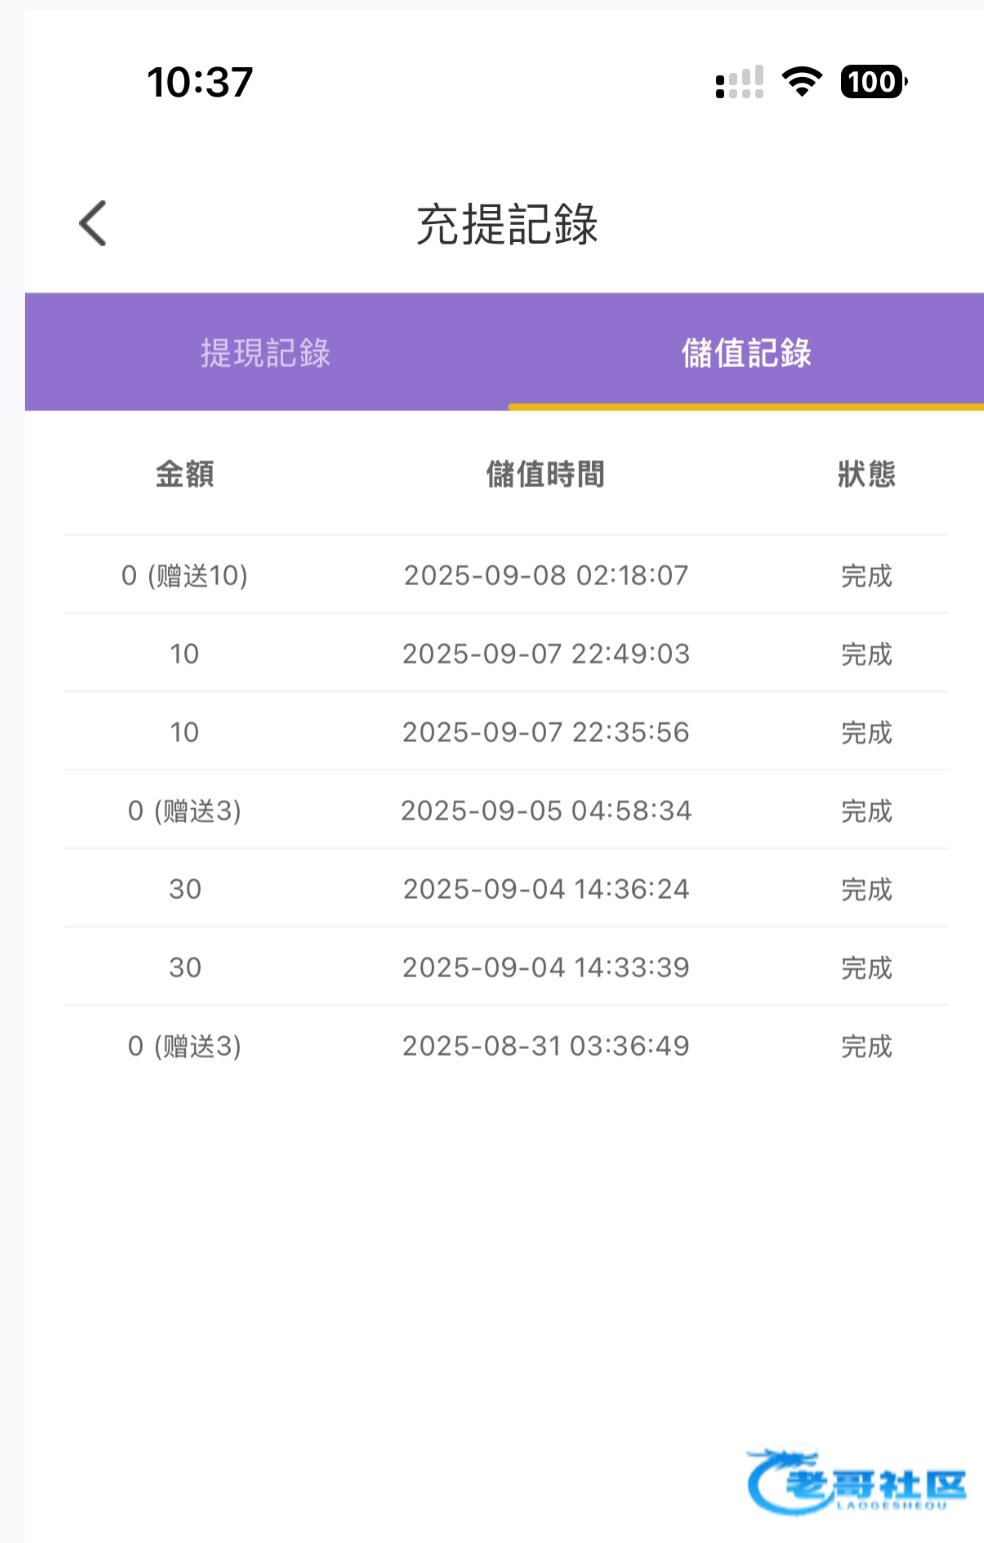Select the record dated 2025-09-07 22:49:03
Screen dimensions: 984x1543
546,654
